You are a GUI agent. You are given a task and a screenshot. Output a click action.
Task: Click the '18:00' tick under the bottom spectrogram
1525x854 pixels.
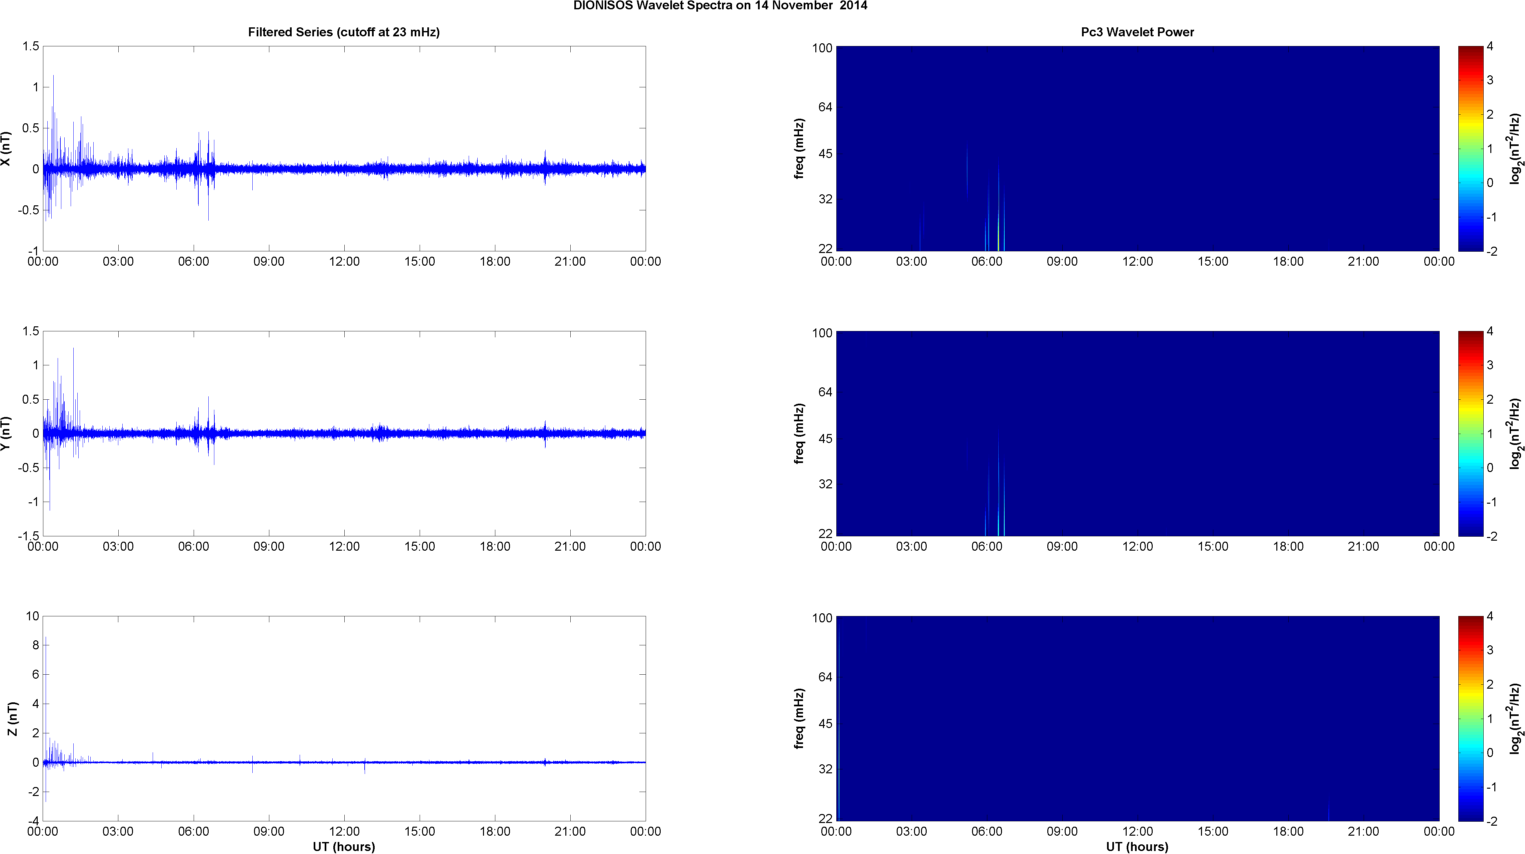point(1288,831)
